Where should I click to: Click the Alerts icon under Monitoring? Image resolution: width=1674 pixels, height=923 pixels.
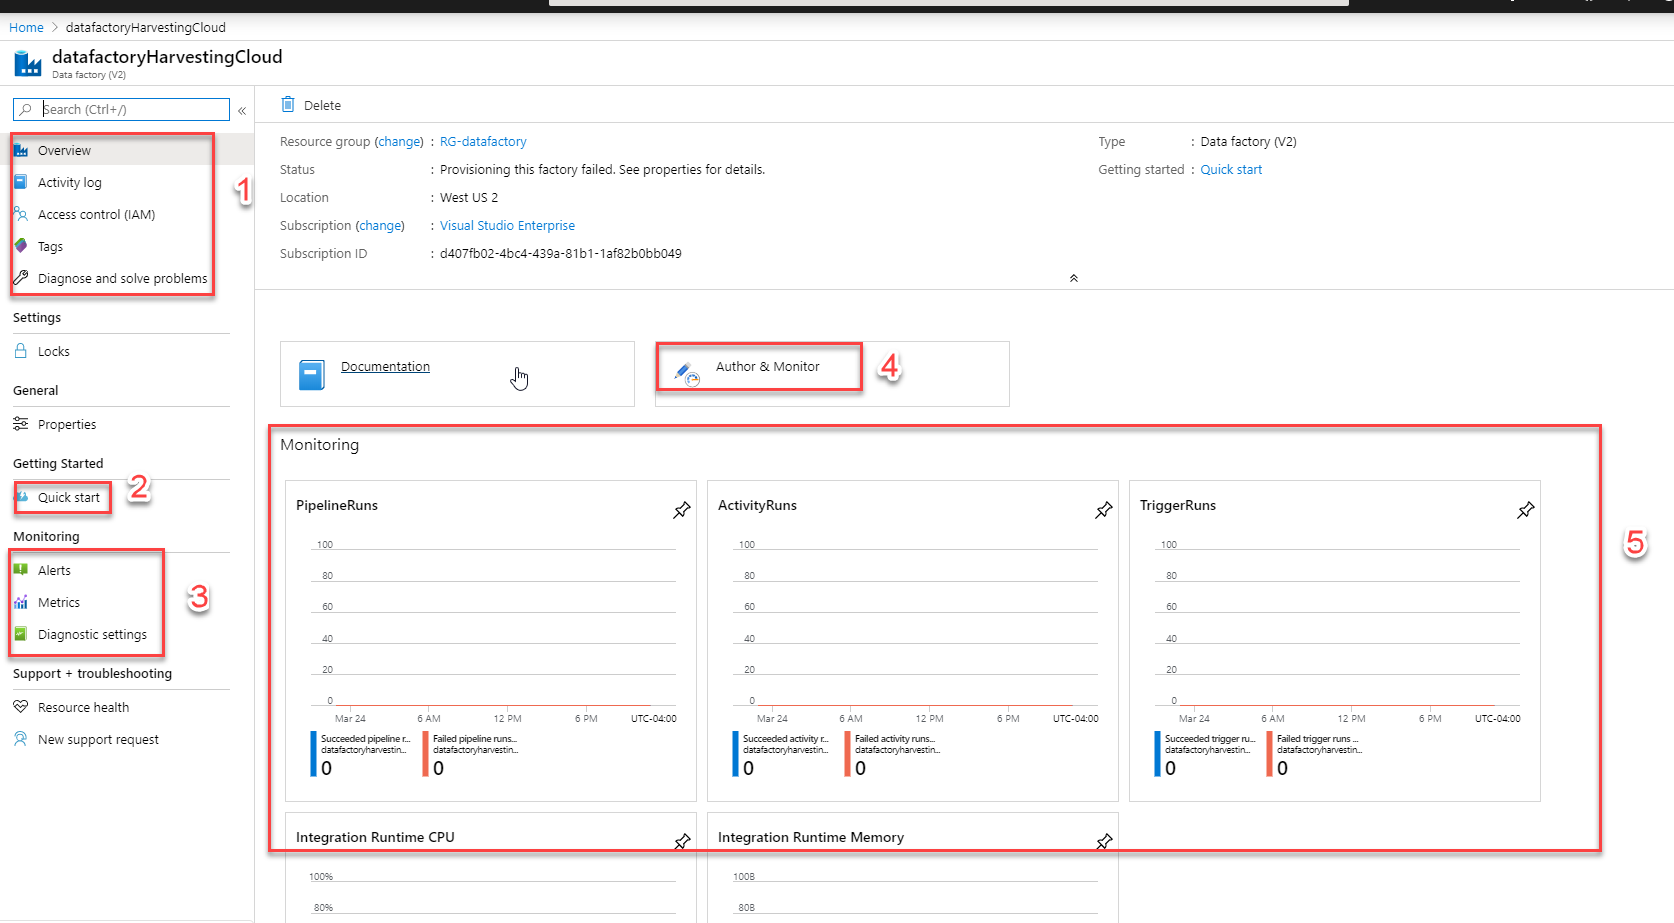point(21,570)
